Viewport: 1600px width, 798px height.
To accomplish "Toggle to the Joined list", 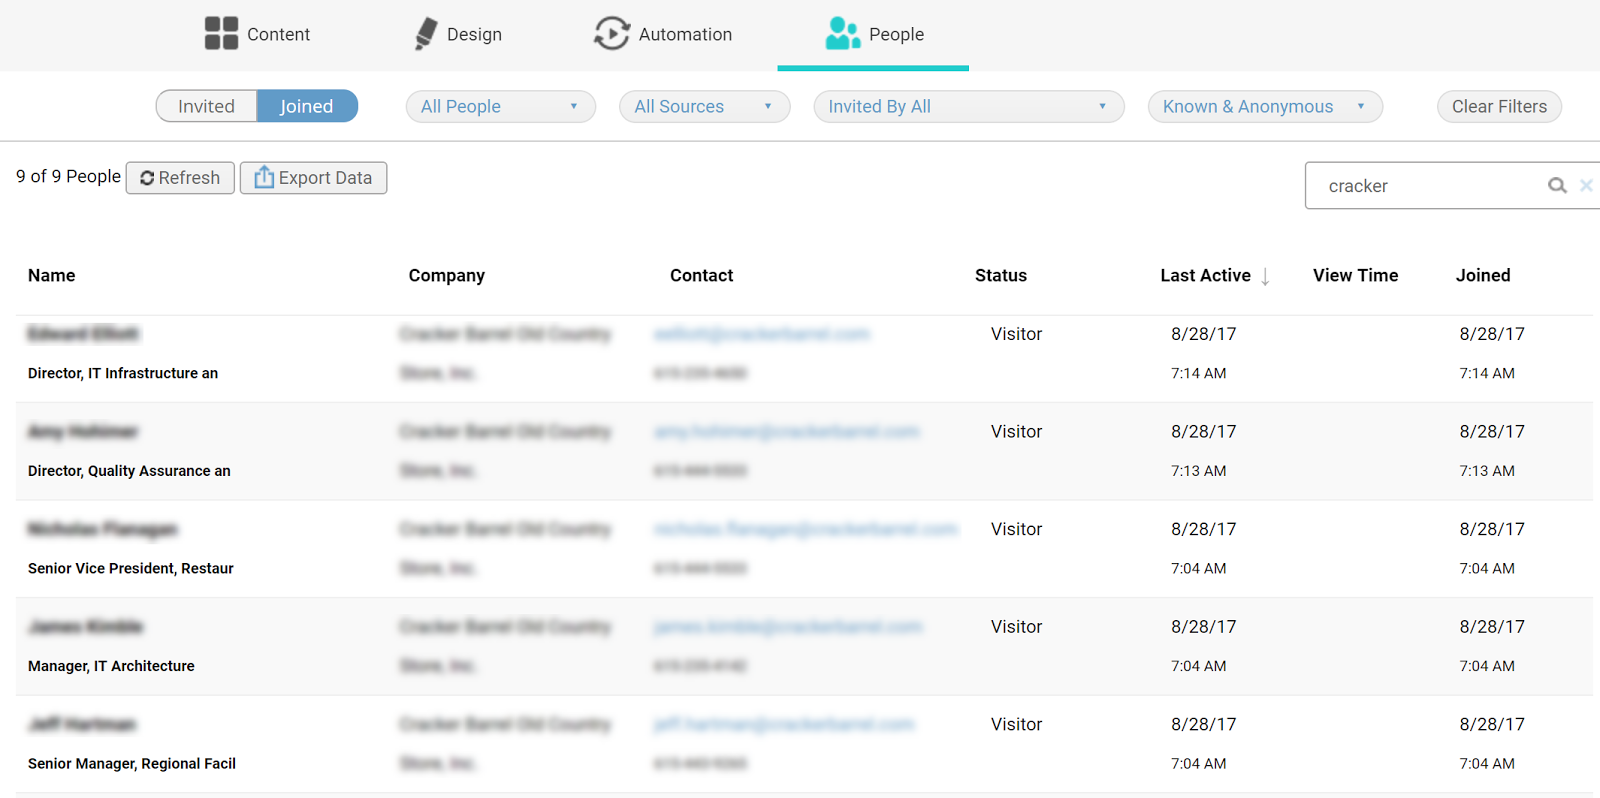I will point(307,106).
